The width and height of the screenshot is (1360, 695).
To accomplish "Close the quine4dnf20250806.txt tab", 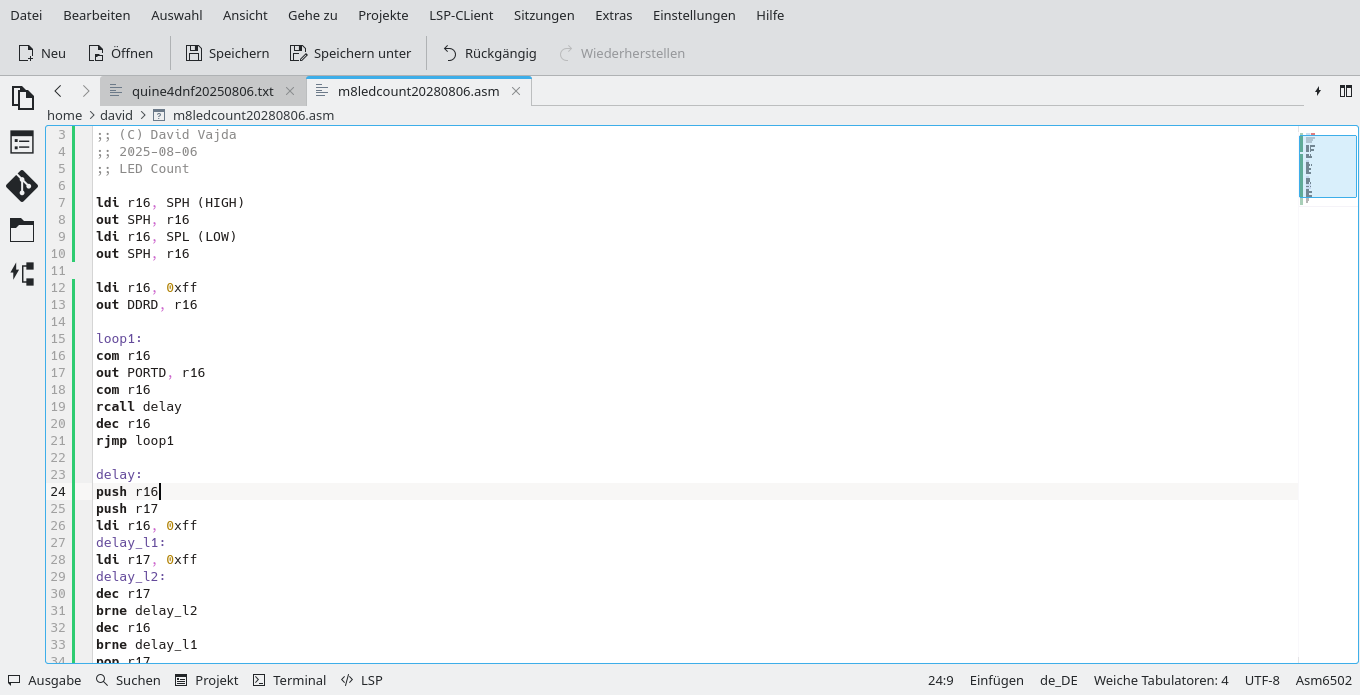I will click(290, 91).
